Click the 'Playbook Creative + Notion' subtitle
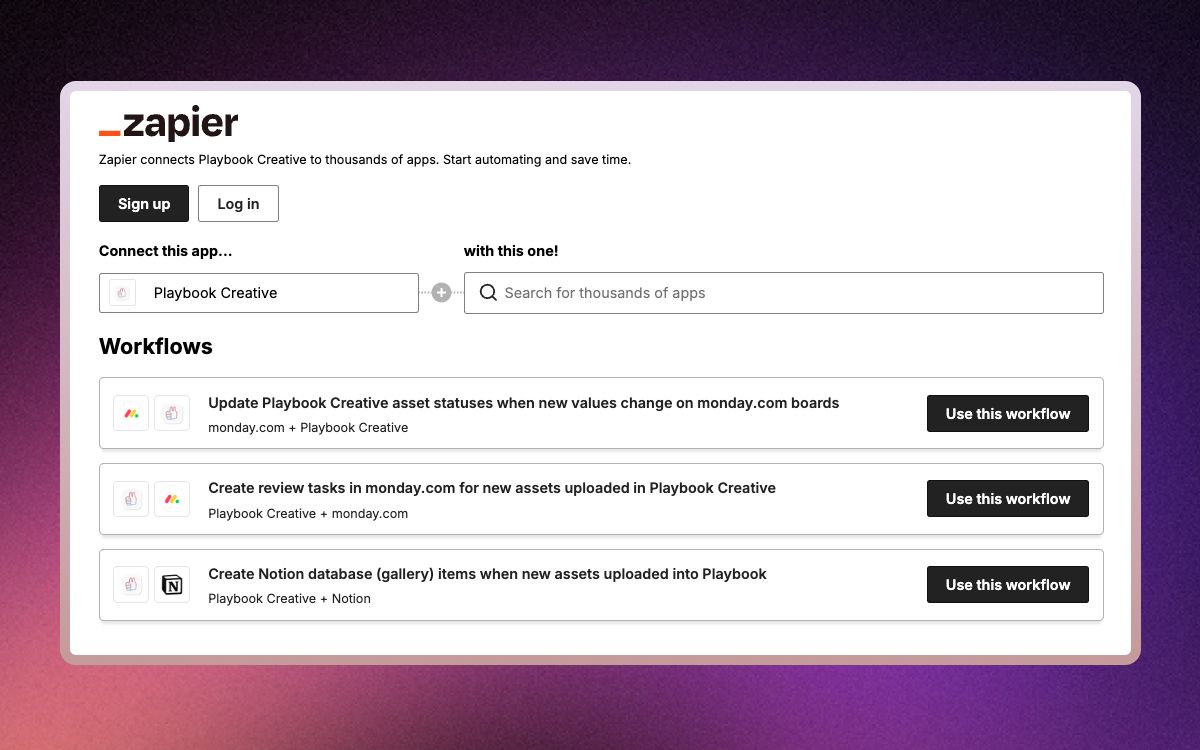This screenshot has width=1200, height=750. (289, 598)
